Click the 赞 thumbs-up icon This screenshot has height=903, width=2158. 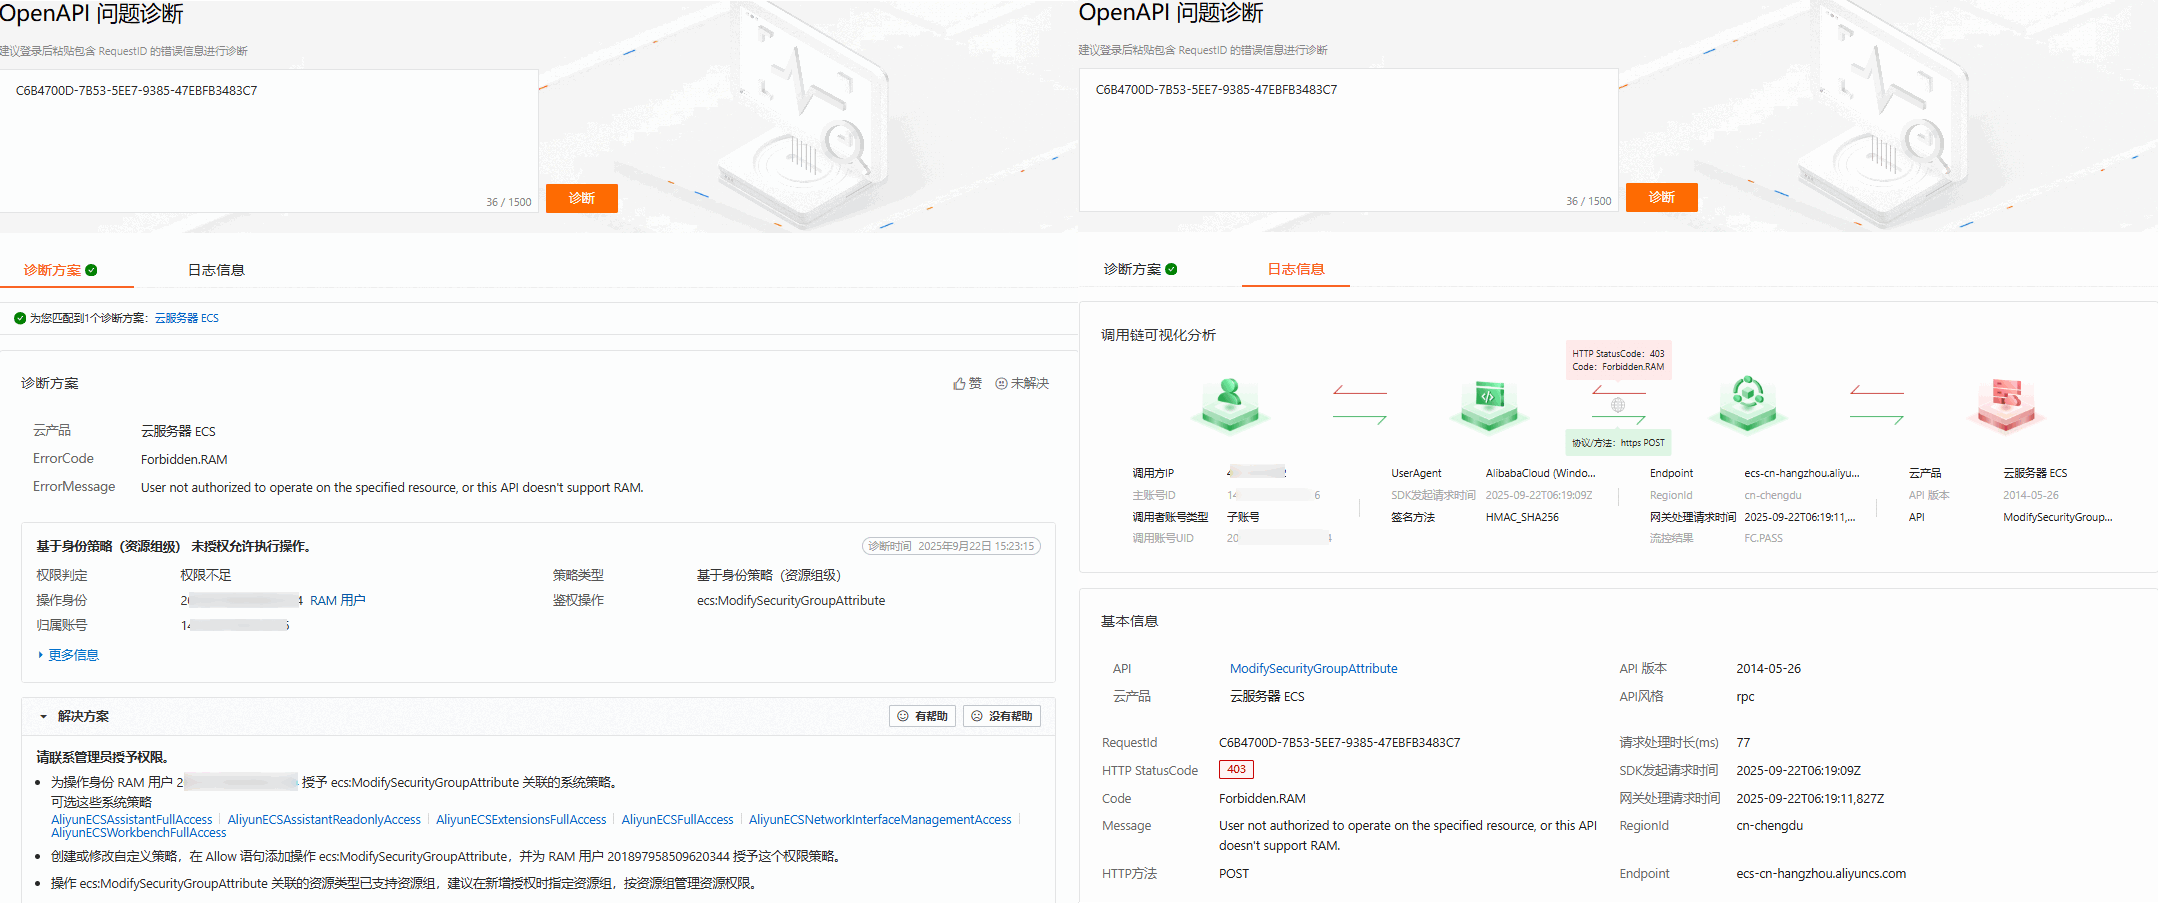pos(959,383)
